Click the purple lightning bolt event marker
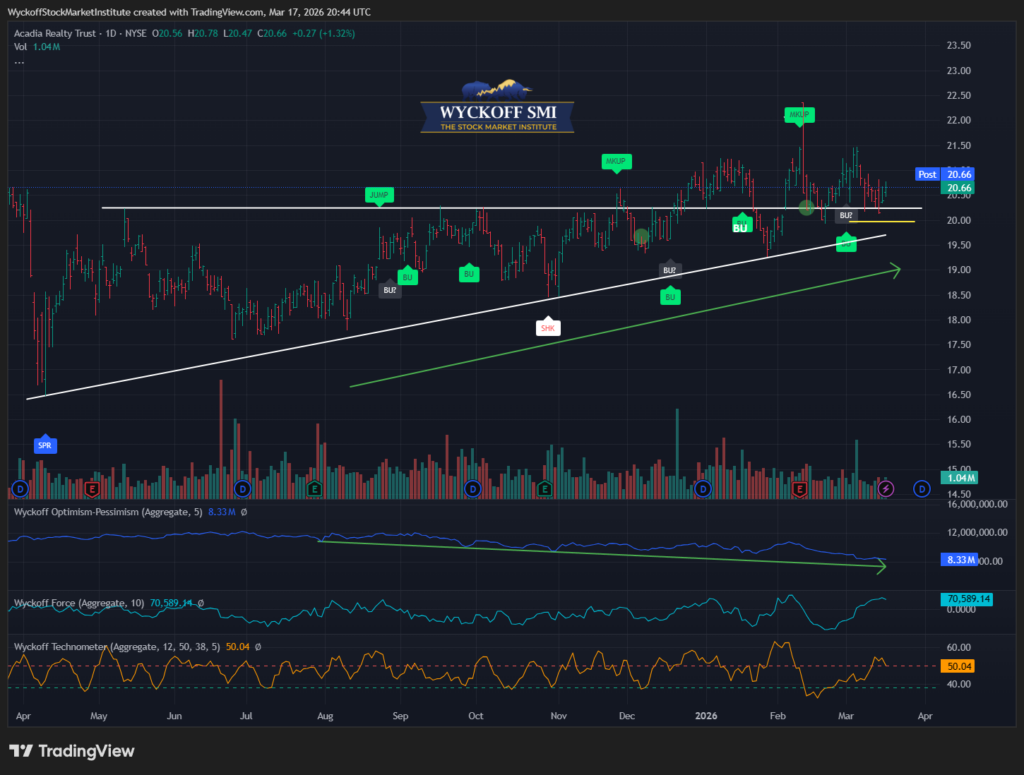Screen dimensions: 1024x775 887,489
